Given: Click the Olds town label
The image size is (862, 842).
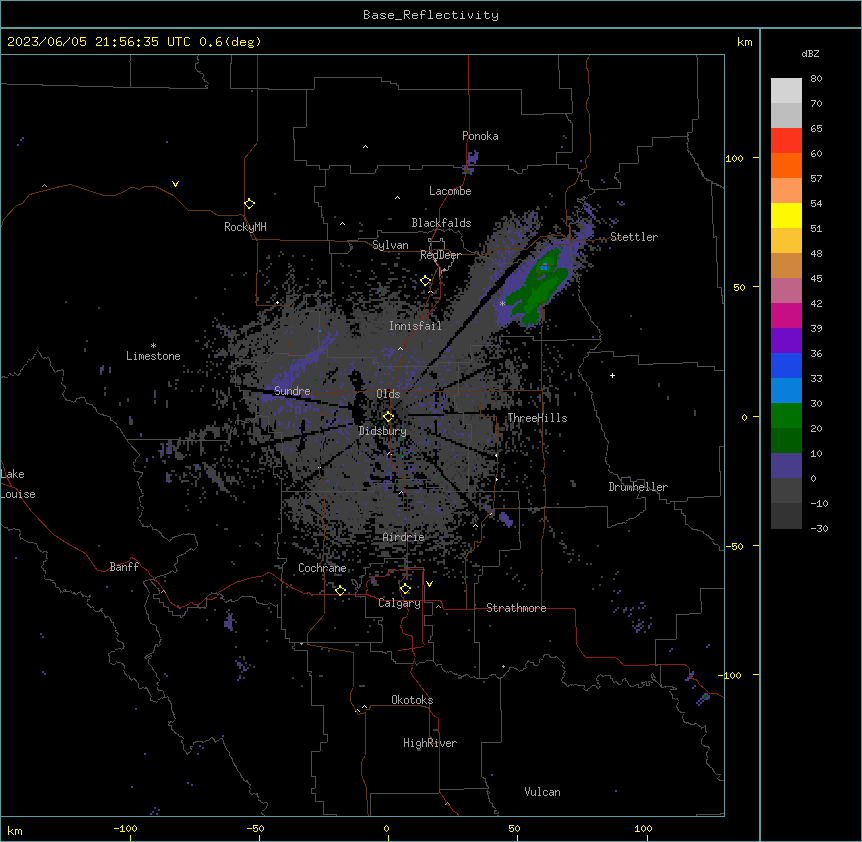Looking at the screenshot, I should coord(388,394).
